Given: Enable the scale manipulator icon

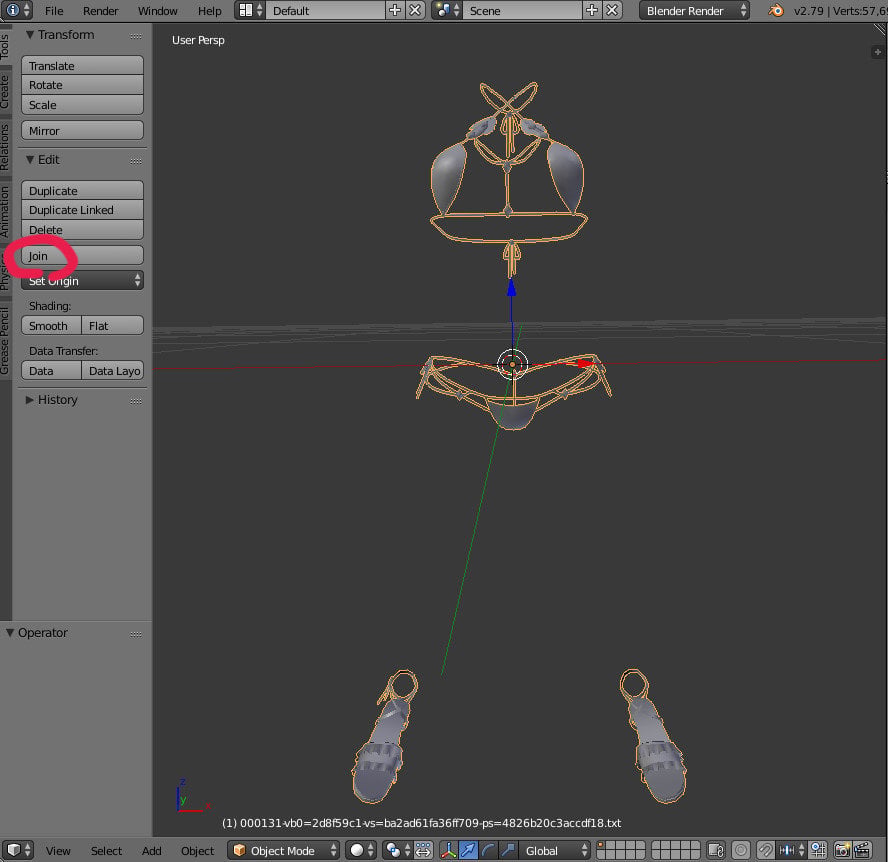Looking at the screenshot, I should [508, 850].
